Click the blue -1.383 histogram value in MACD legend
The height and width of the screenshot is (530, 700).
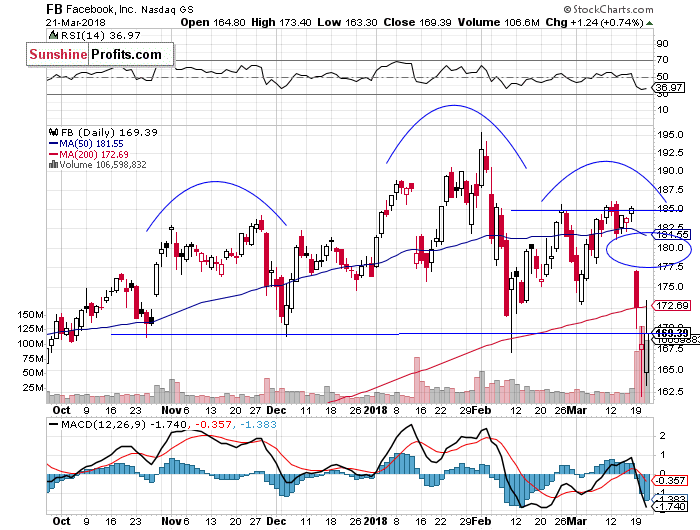click(x=258, y=425)
